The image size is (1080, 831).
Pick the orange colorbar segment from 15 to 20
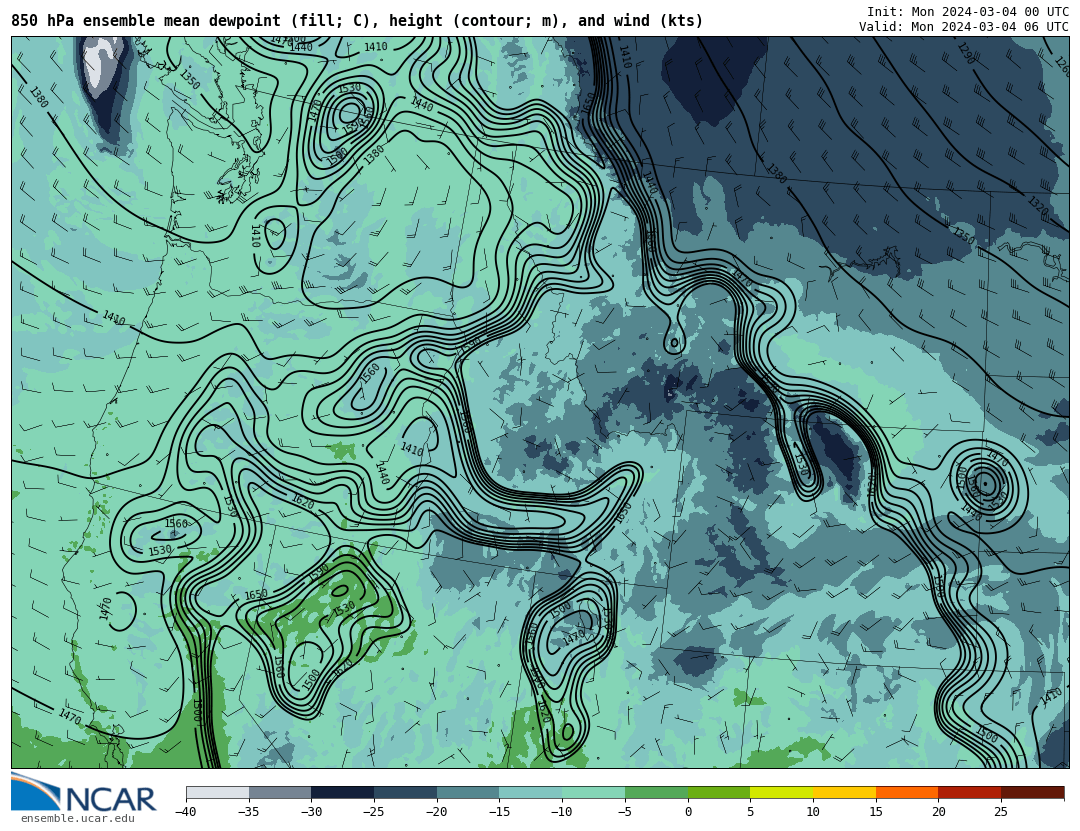click(906, 792)
